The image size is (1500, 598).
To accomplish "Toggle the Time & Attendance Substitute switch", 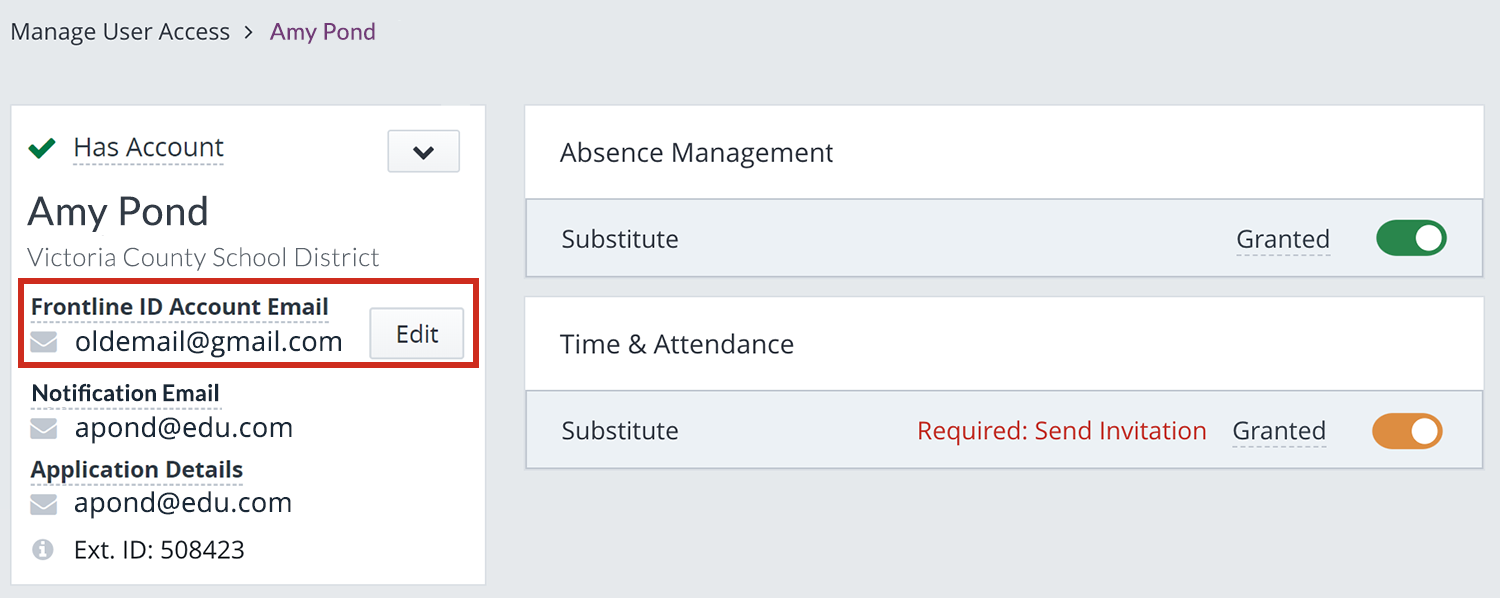I will pos(1407,431).
